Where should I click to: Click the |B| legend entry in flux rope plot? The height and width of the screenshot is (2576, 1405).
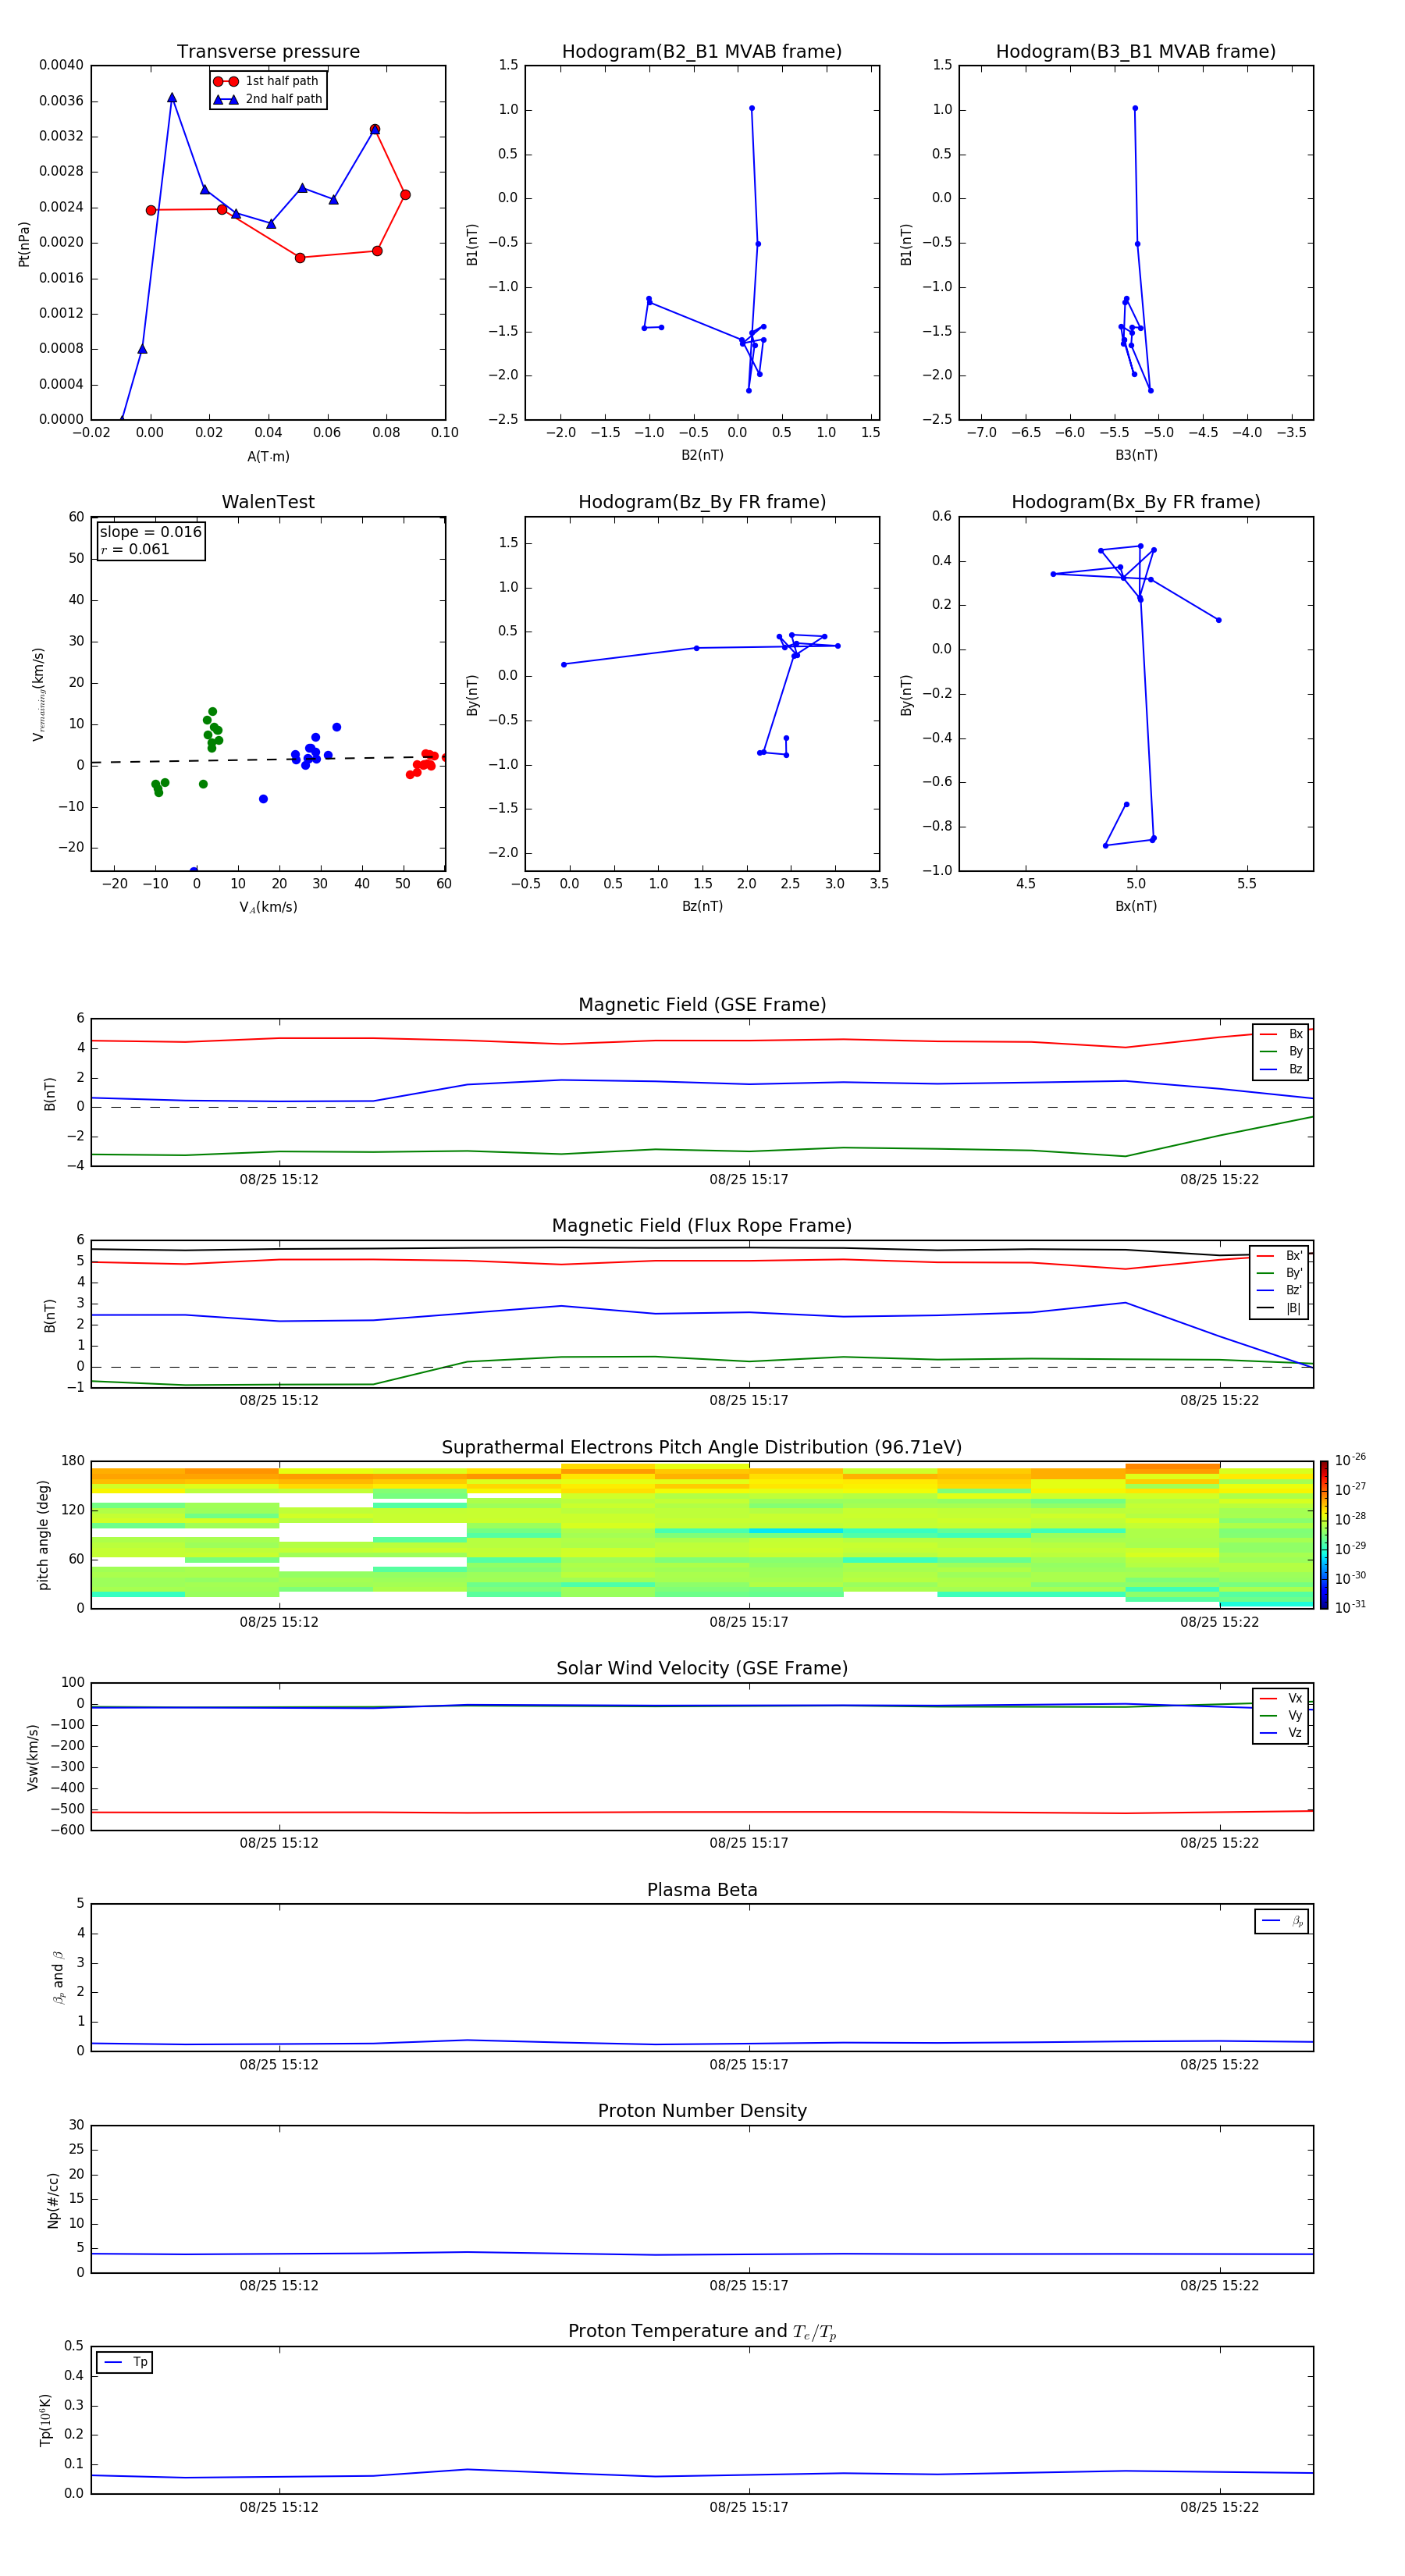tap(1279, 1308)
